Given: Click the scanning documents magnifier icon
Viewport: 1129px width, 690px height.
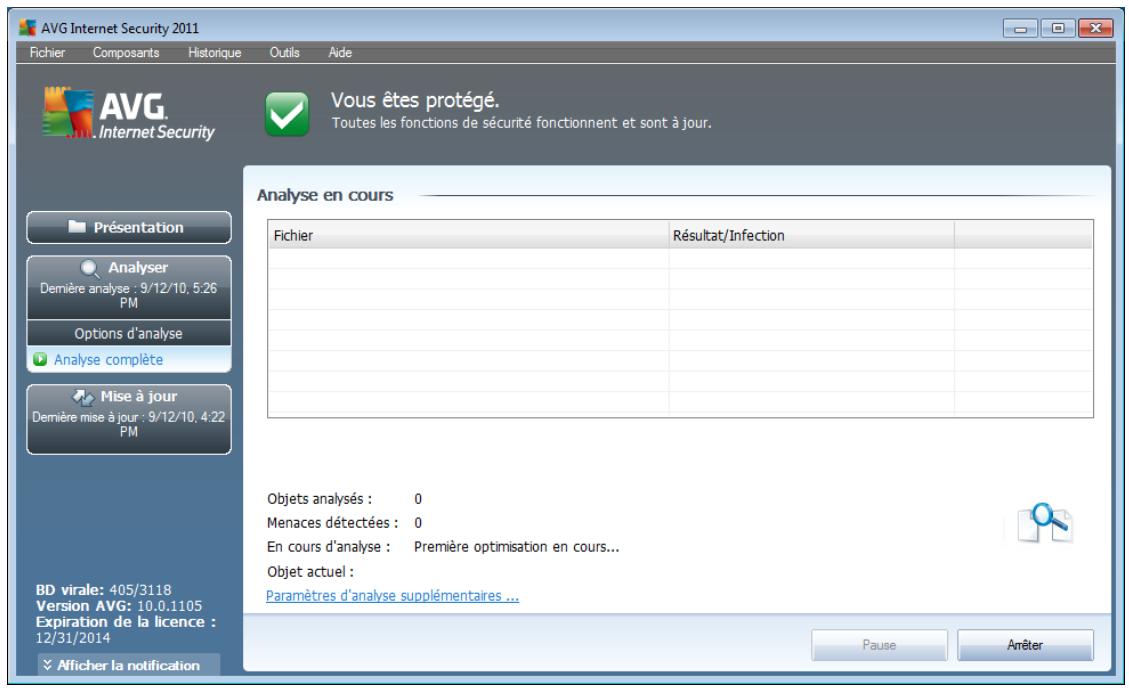Looking at the screenshot, I should (1045, 523).
